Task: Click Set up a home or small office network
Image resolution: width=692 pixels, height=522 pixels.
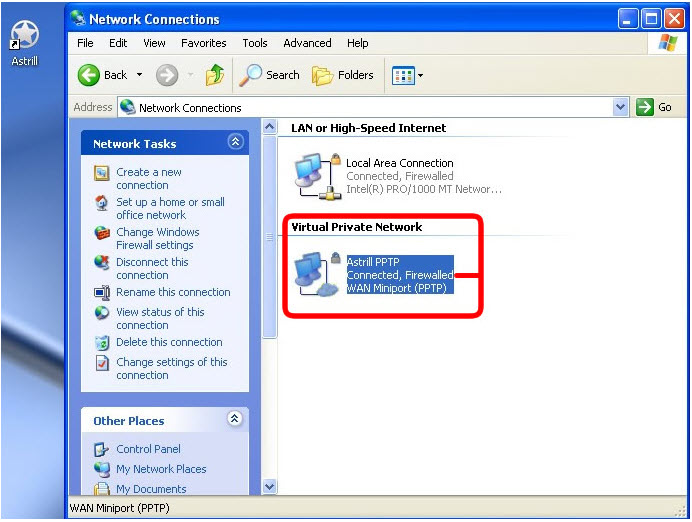Action: 170,208
